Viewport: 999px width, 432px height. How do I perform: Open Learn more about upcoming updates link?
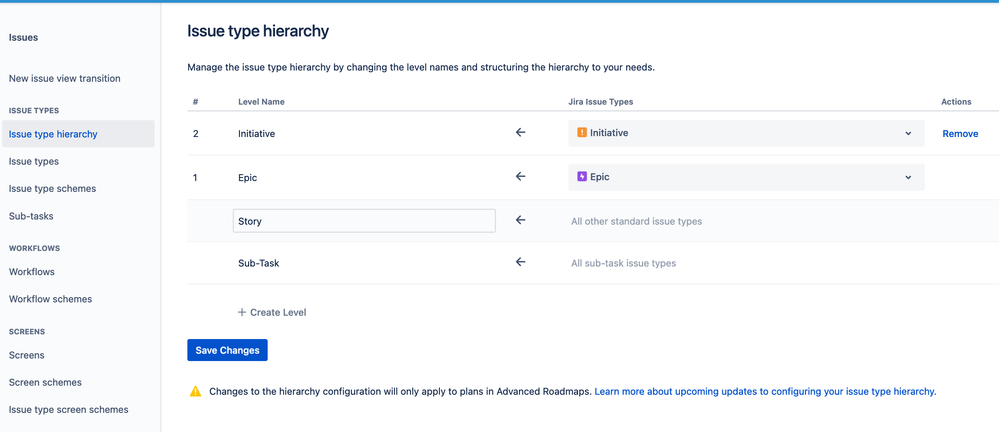(765, 391)
